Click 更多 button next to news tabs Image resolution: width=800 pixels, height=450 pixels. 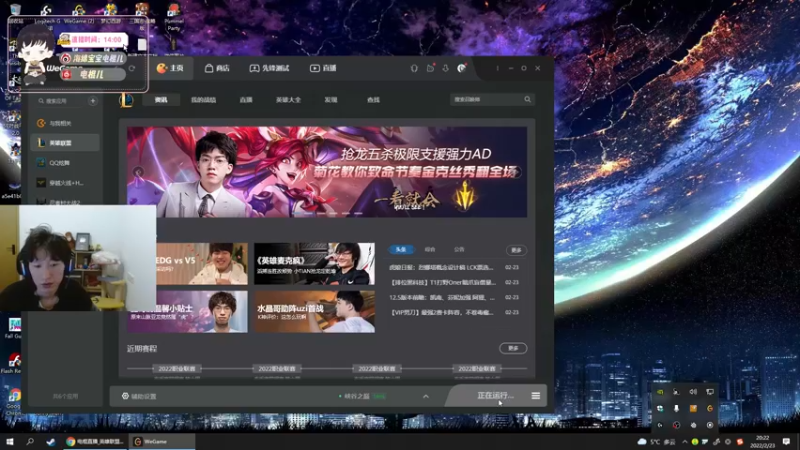[516, 250]
